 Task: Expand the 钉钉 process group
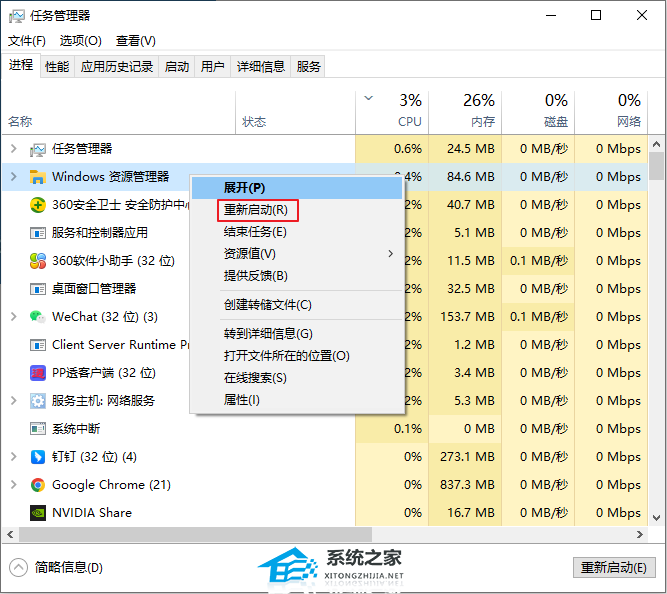click(14, 457)
